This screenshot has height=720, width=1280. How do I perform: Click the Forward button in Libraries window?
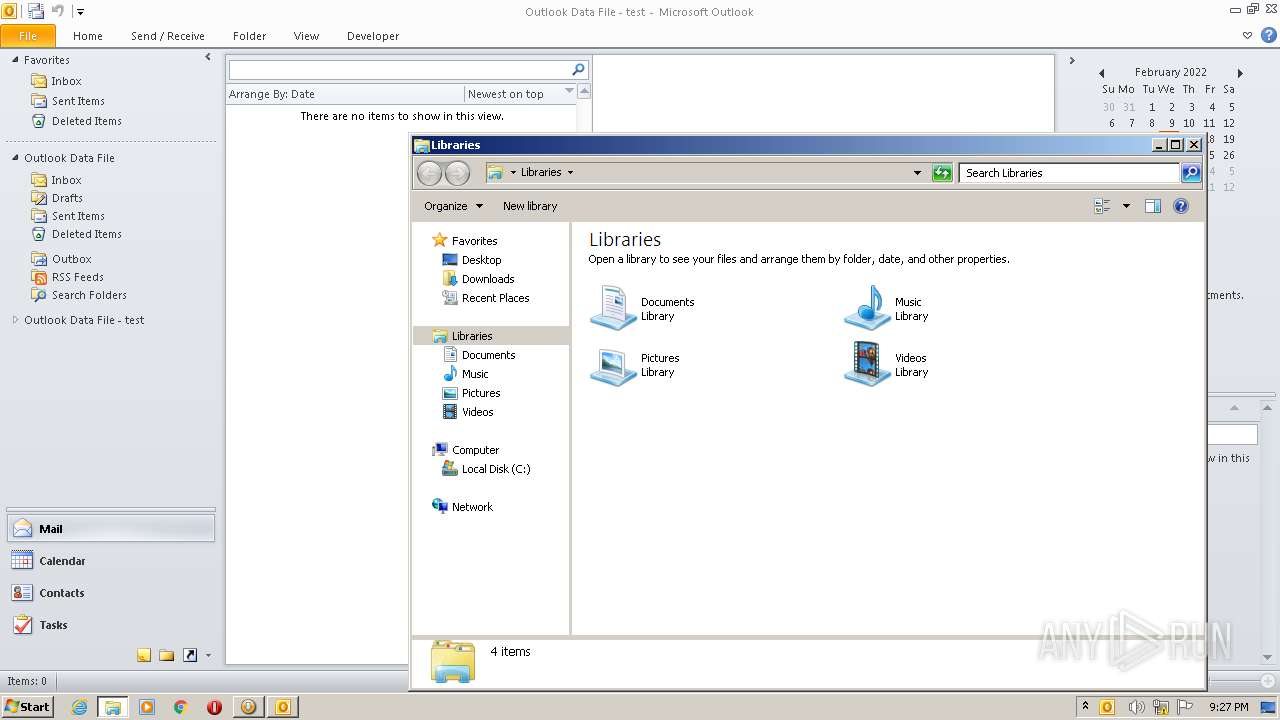[457, 173]
